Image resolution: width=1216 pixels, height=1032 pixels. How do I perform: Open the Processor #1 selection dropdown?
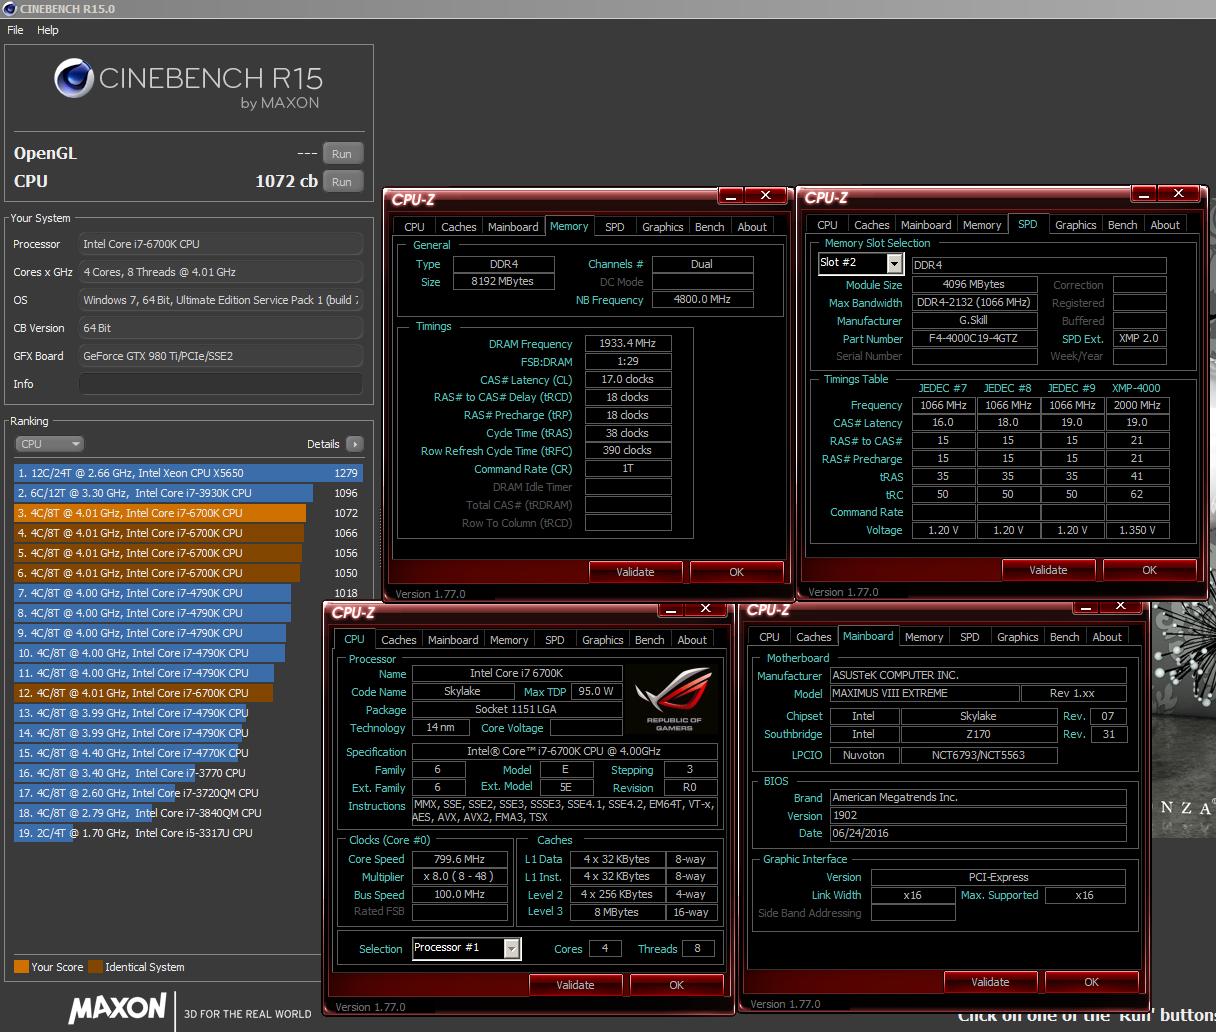point(512,948)
